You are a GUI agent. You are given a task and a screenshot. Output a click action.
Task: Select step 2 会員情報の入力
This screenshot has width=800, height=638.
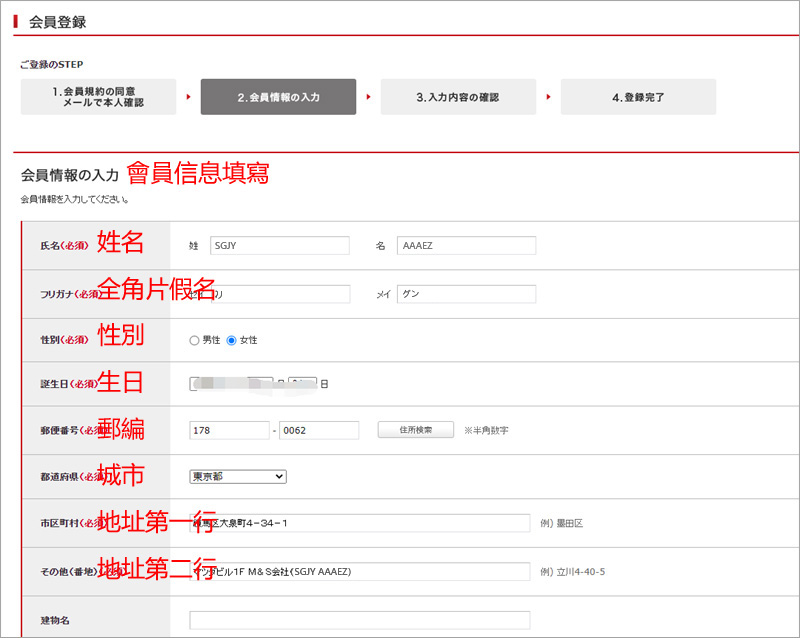coord(278,97)
